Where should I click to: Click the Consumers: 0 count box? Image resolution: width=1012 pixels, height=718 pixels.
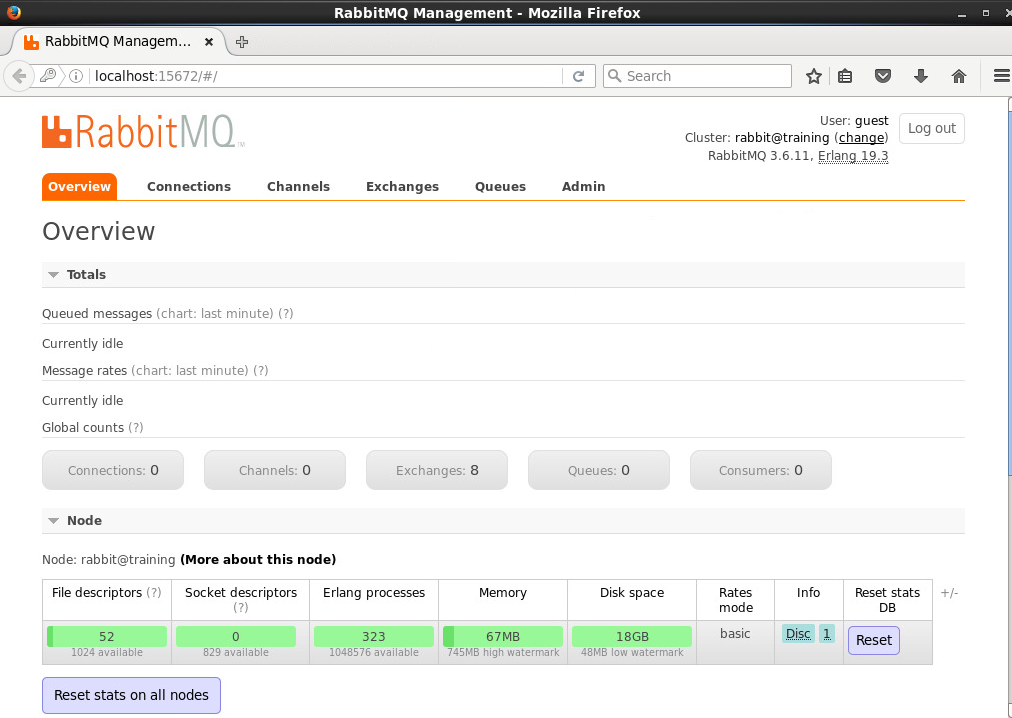tap(761, 470)
